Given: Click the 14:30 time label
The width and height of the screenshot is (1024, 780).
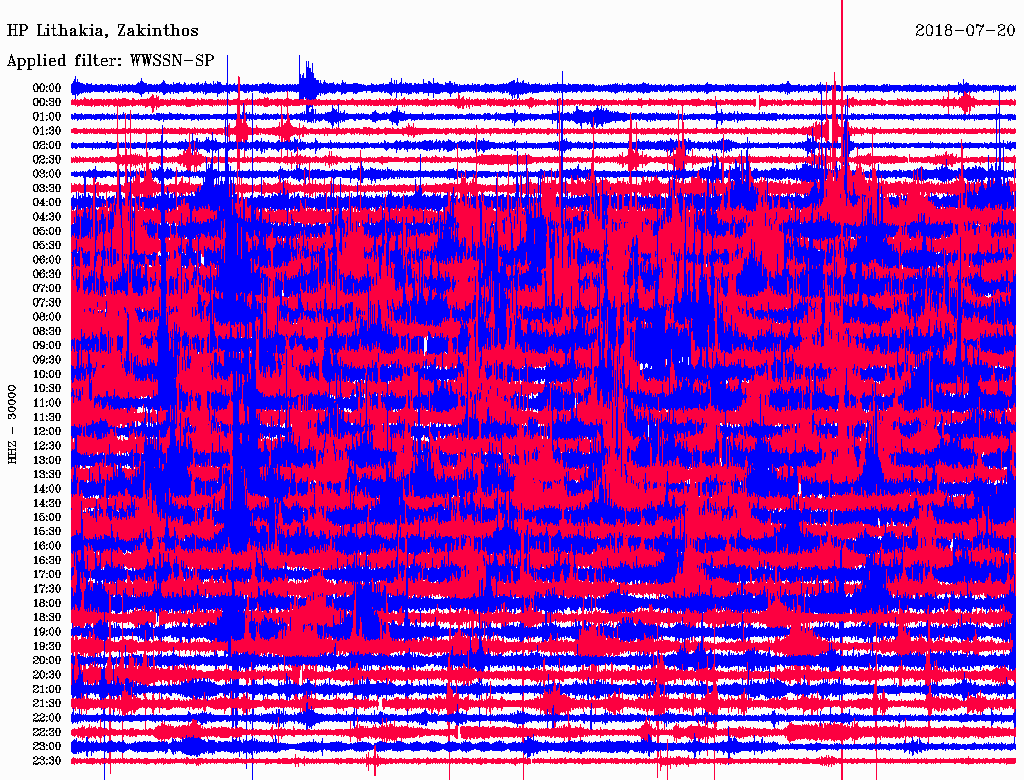Looking at the screenshot, I should click(47, 504).
